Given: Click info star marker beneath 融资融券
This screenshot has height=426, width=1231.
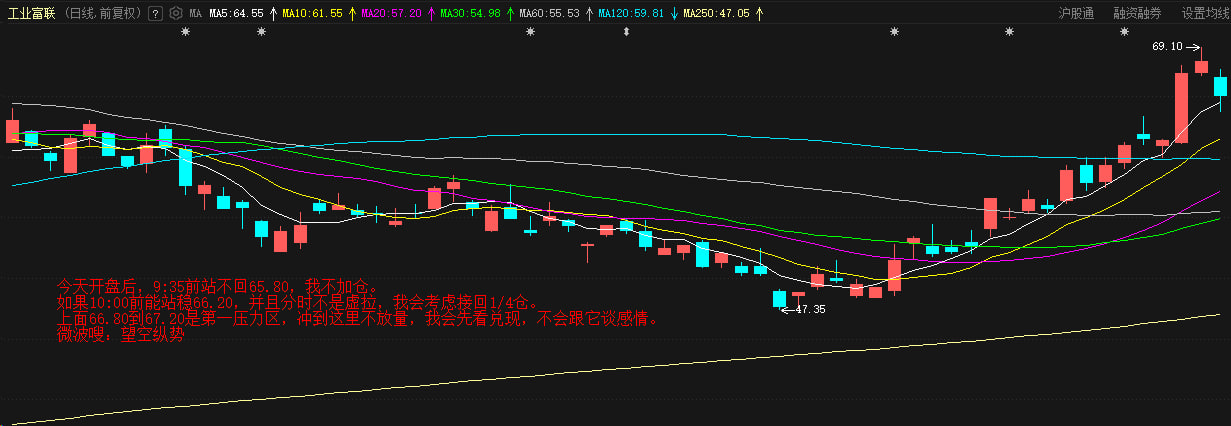Looking at the screenshot, I should pos(1124,32).
